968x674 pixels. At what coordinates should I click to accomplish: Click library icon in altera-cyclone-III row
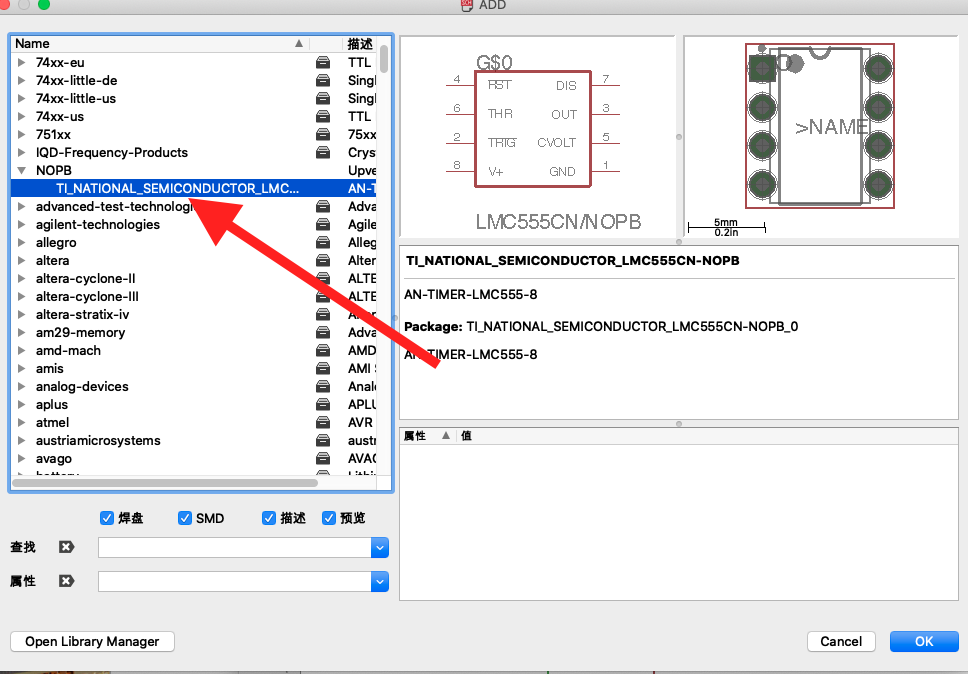tap(322, 296)
